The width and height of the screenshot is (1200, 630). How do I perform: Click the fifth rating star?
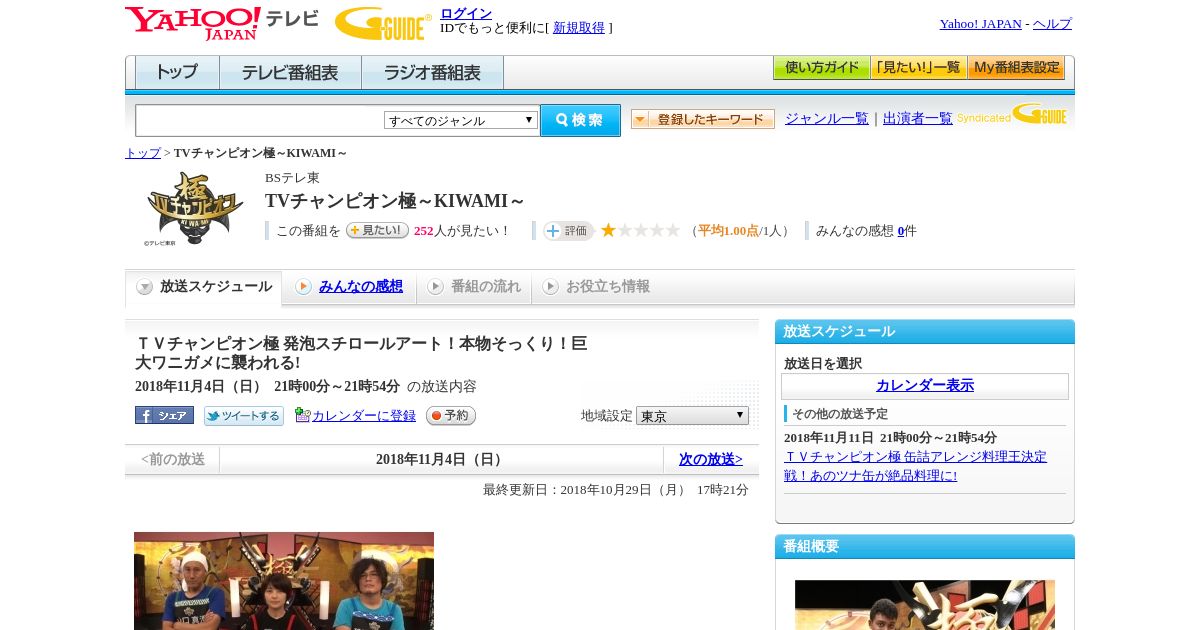pyautogui.click(x=673, y=230)
